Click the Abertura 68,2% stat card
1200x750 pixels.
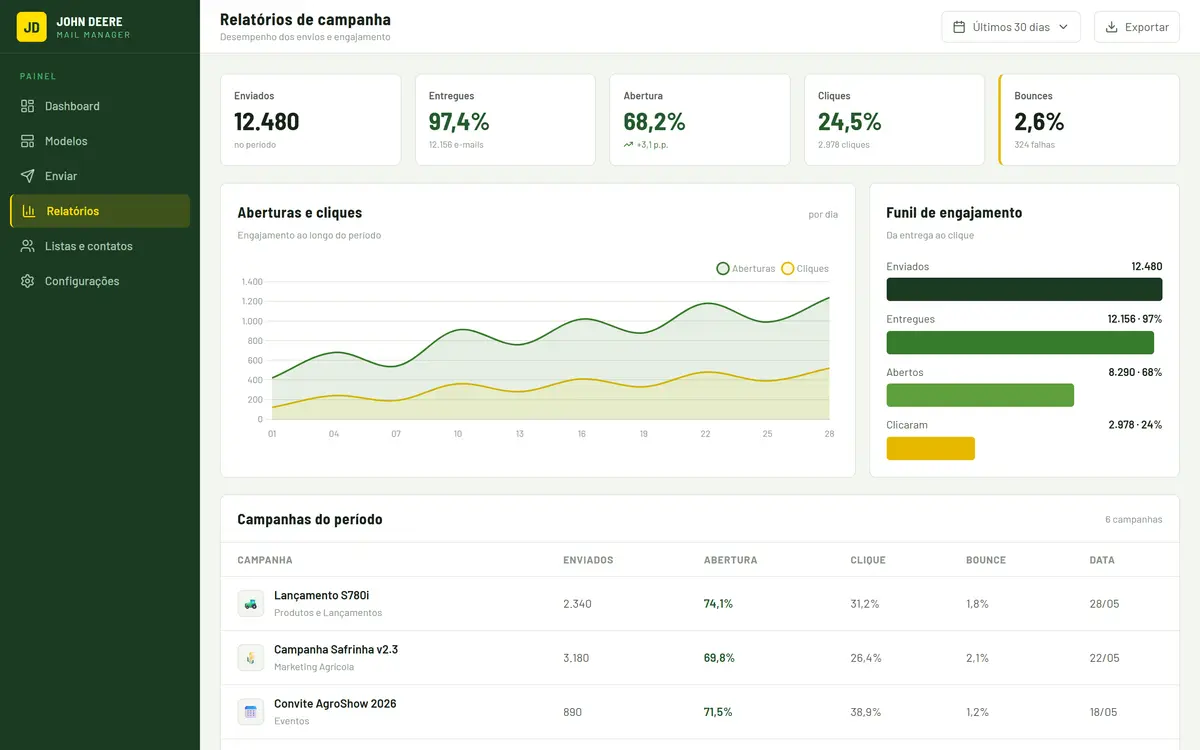tap(700, 120)
